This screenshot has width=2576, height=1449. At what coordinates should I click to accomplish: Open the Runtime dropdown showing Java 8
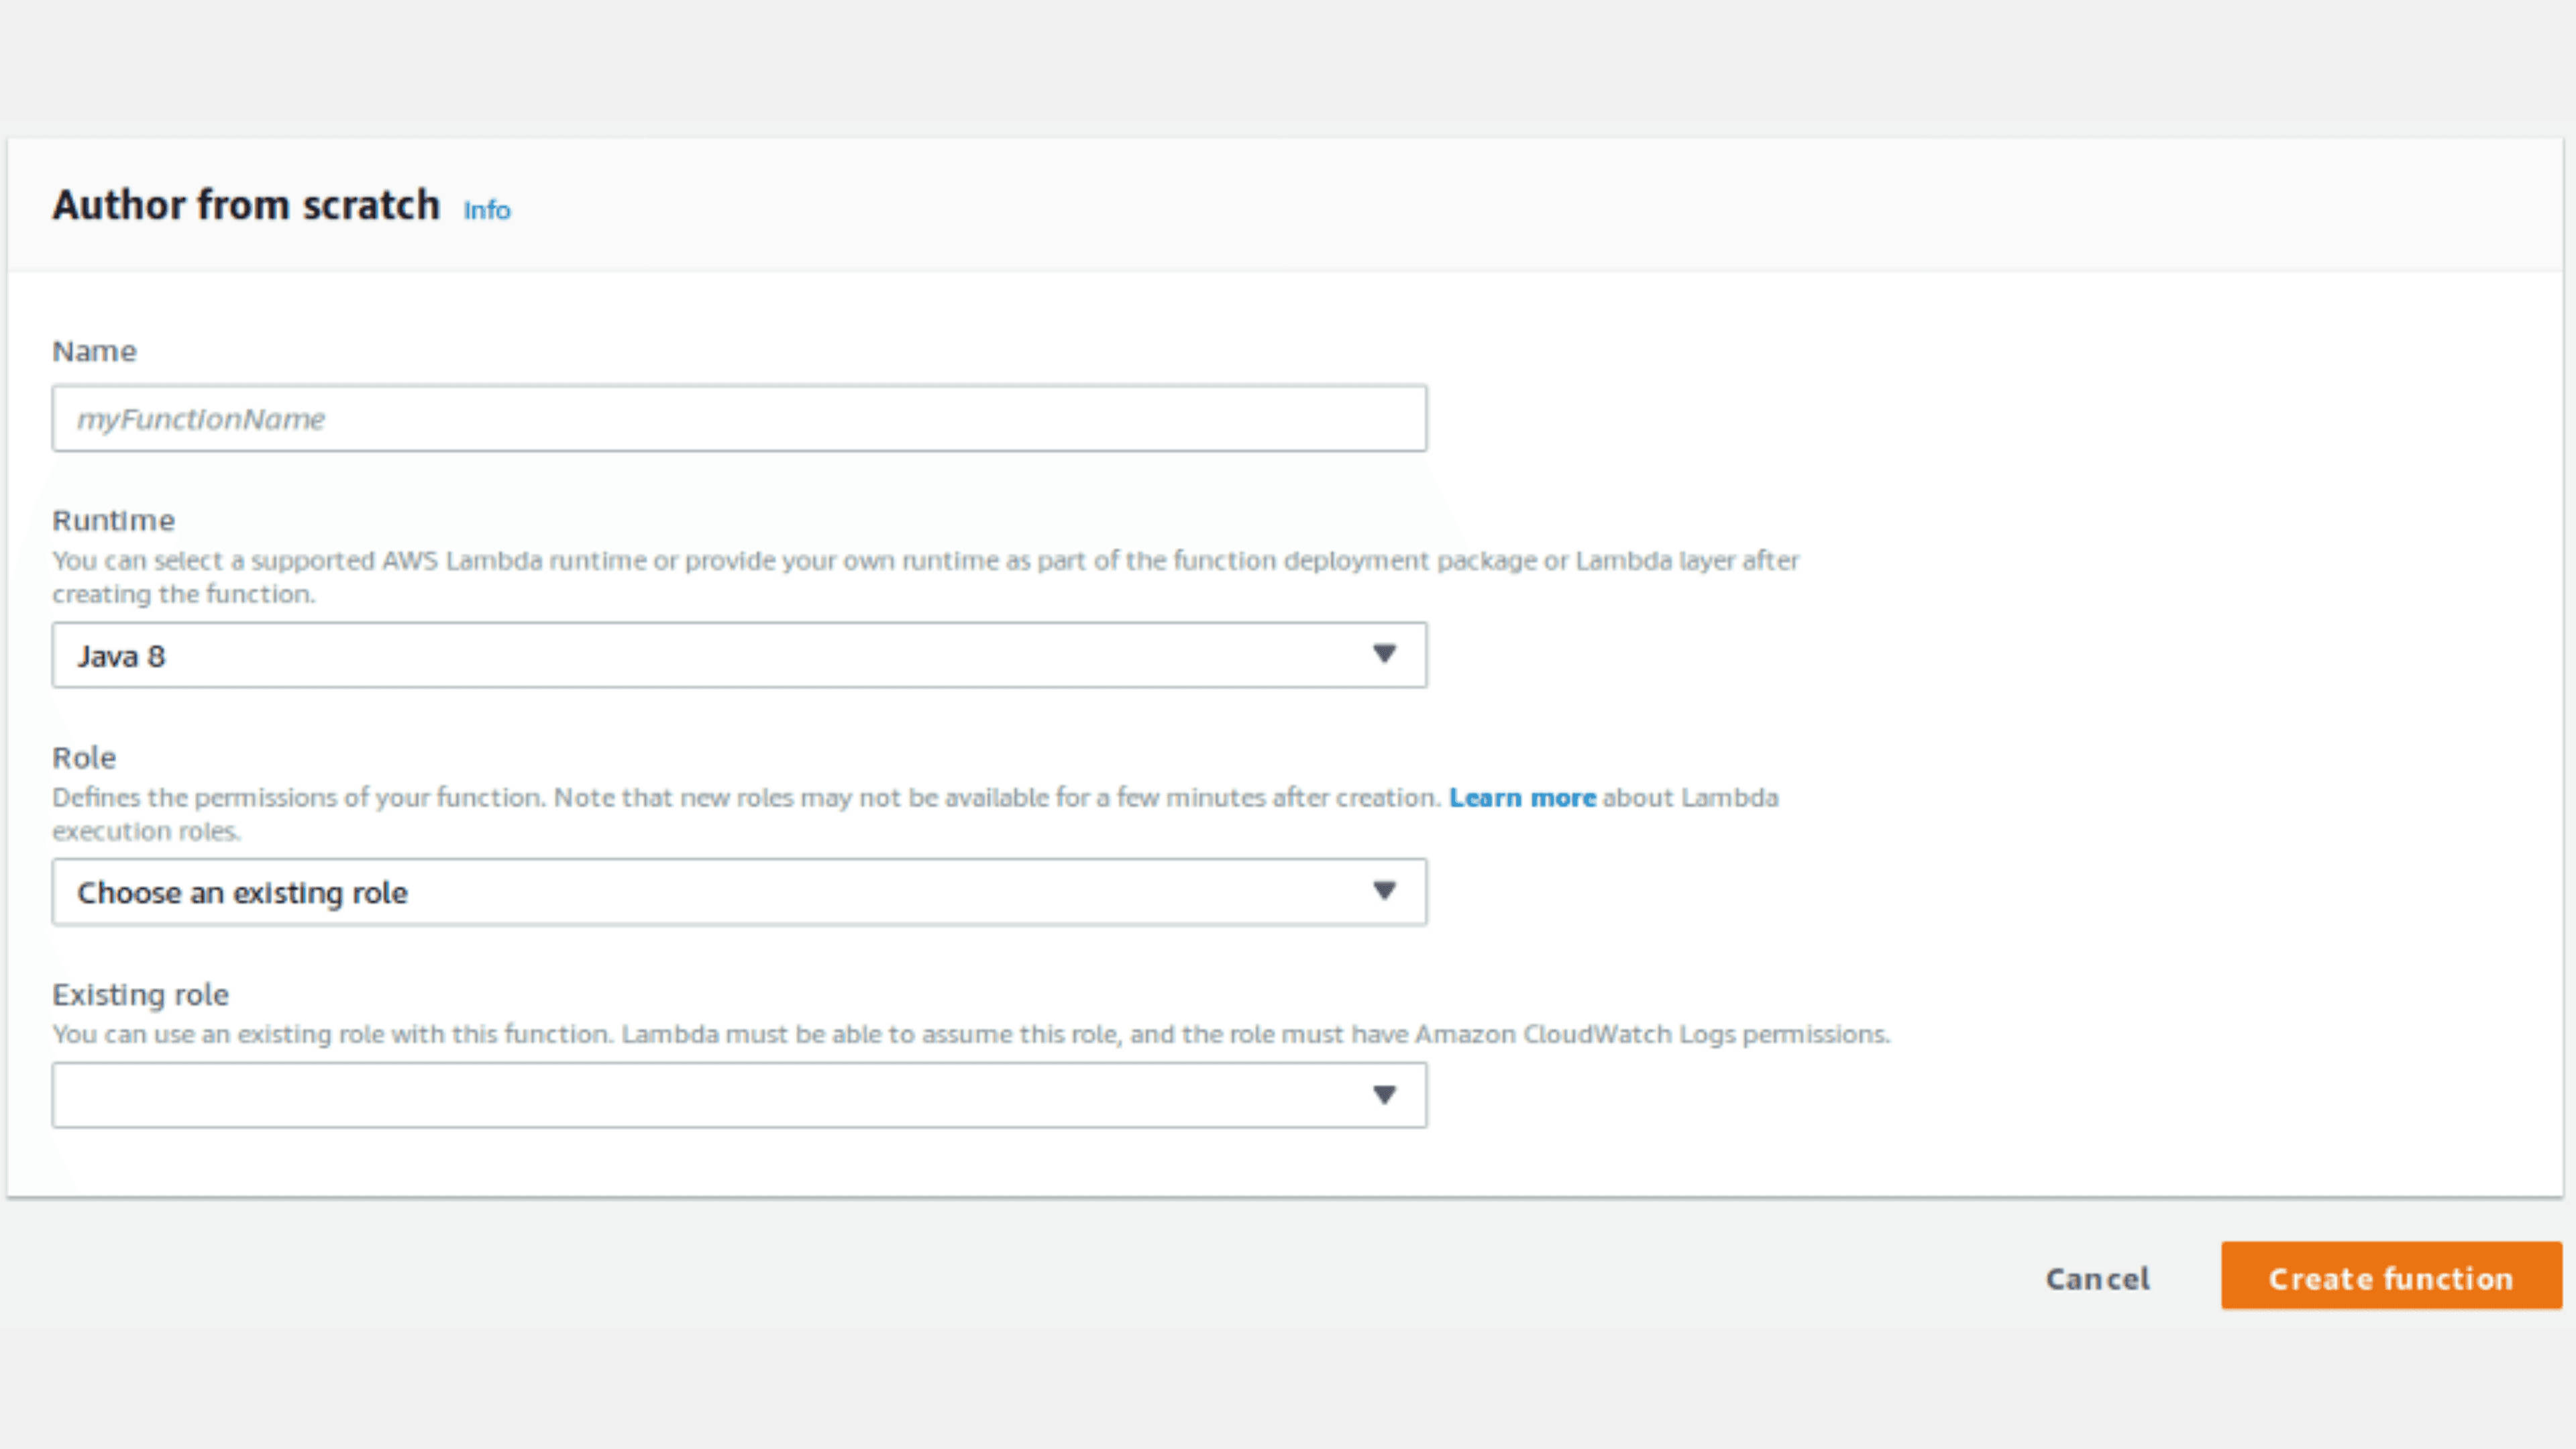pyautogui.click(x=740, y=655)
